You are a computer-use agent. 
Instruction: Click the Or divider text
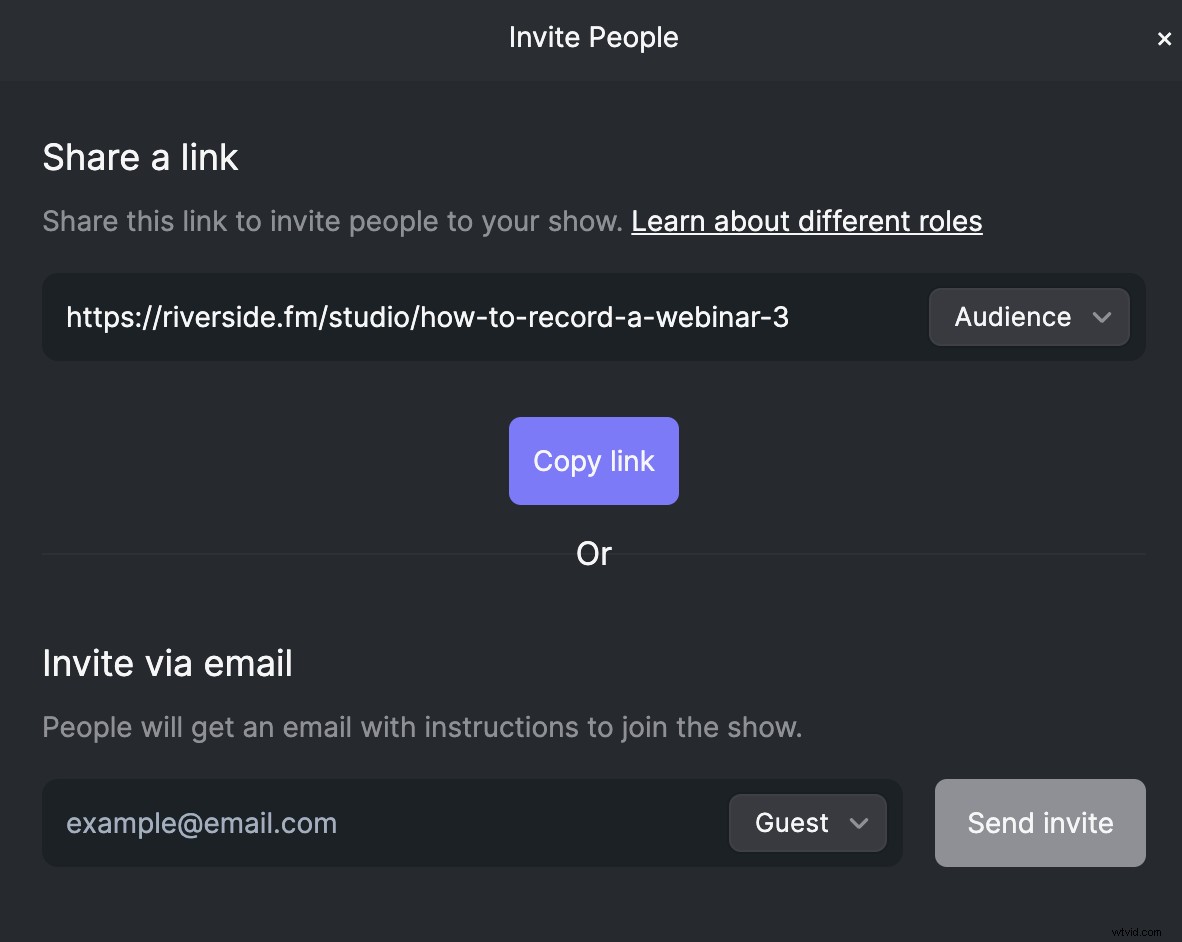point(593,553)
